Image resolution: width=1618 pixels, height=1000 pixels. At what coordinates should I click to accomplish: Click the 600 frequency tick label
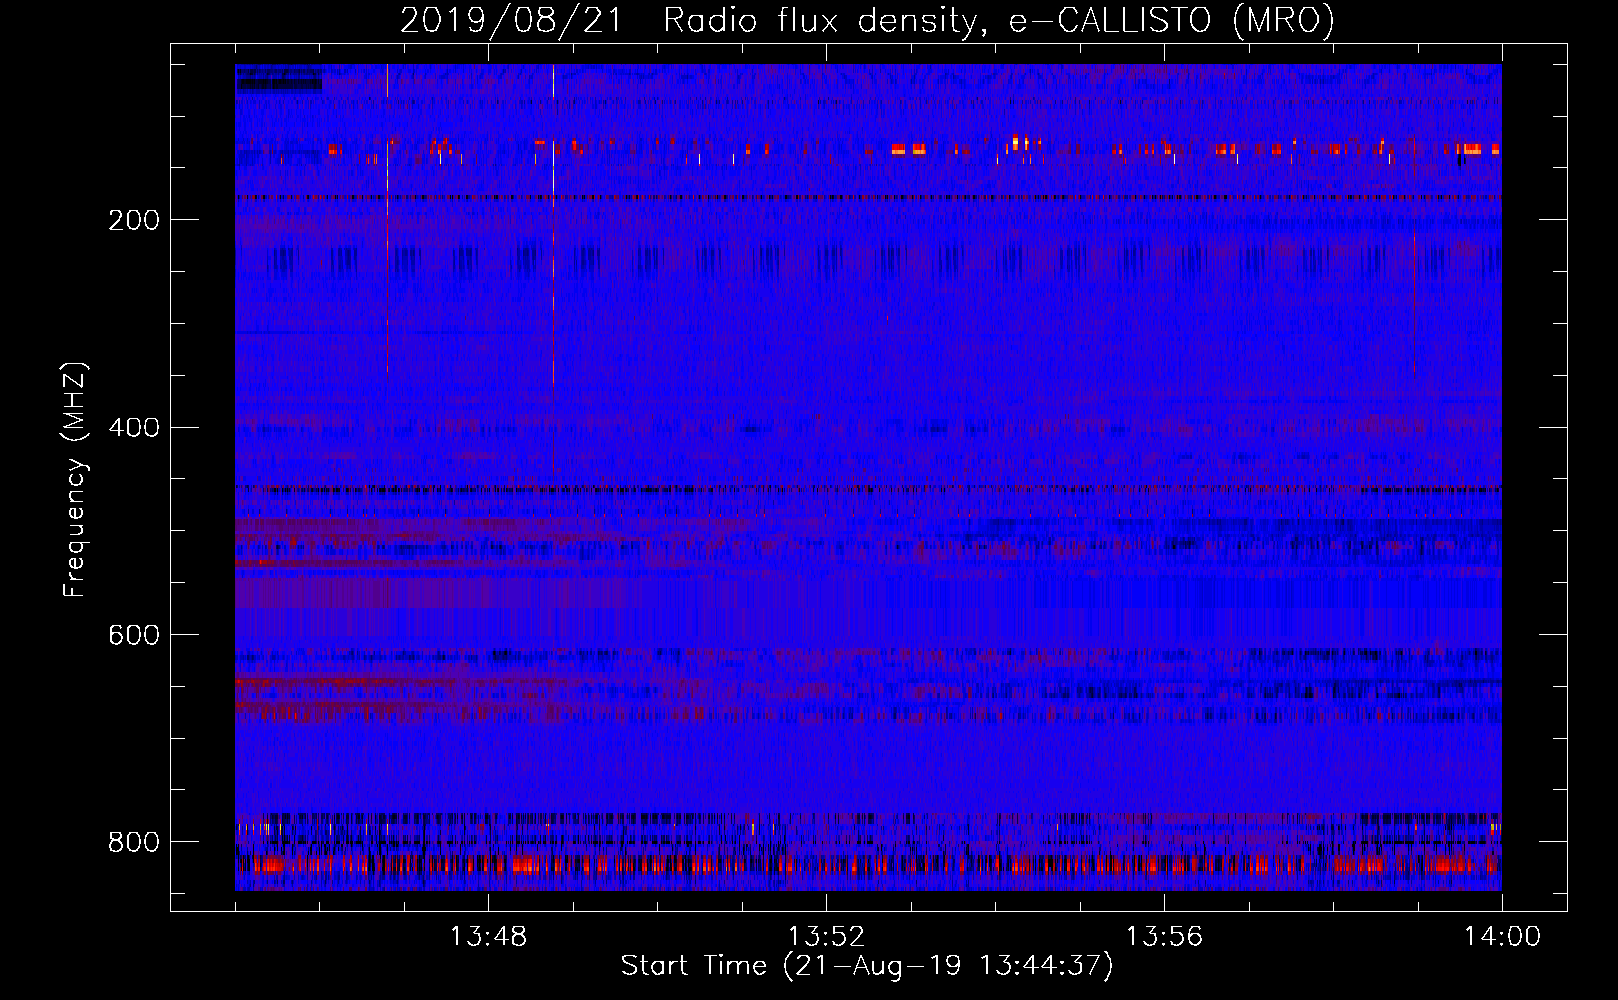(134, 636)
